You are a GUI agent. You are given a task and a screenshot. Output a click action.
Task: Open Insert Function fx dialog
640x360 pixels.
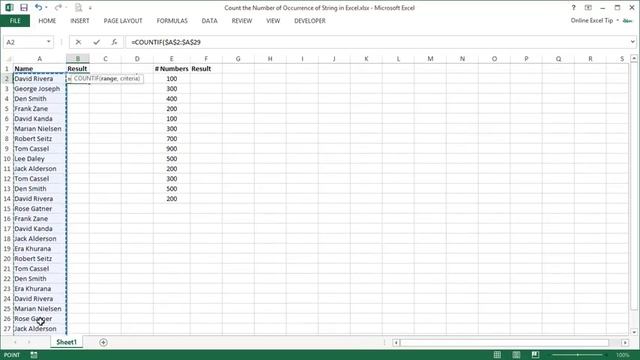tap(114, 42)
